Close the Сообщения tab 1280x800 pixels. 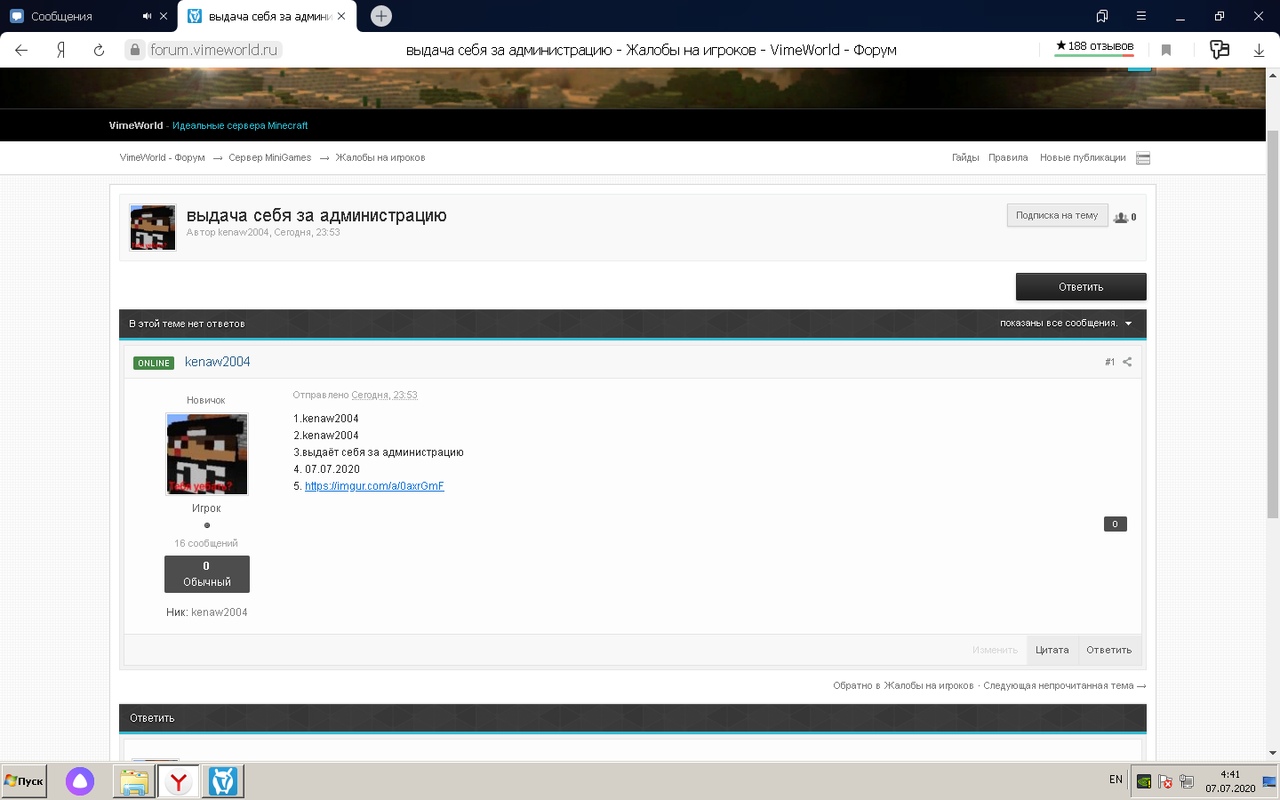(x=164, y=16)
